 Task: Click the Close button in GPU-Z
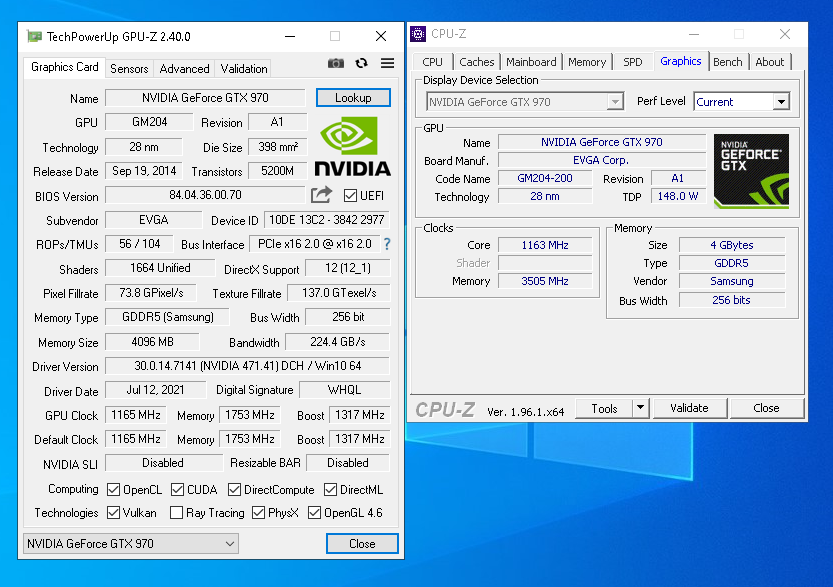click(362, 543)
